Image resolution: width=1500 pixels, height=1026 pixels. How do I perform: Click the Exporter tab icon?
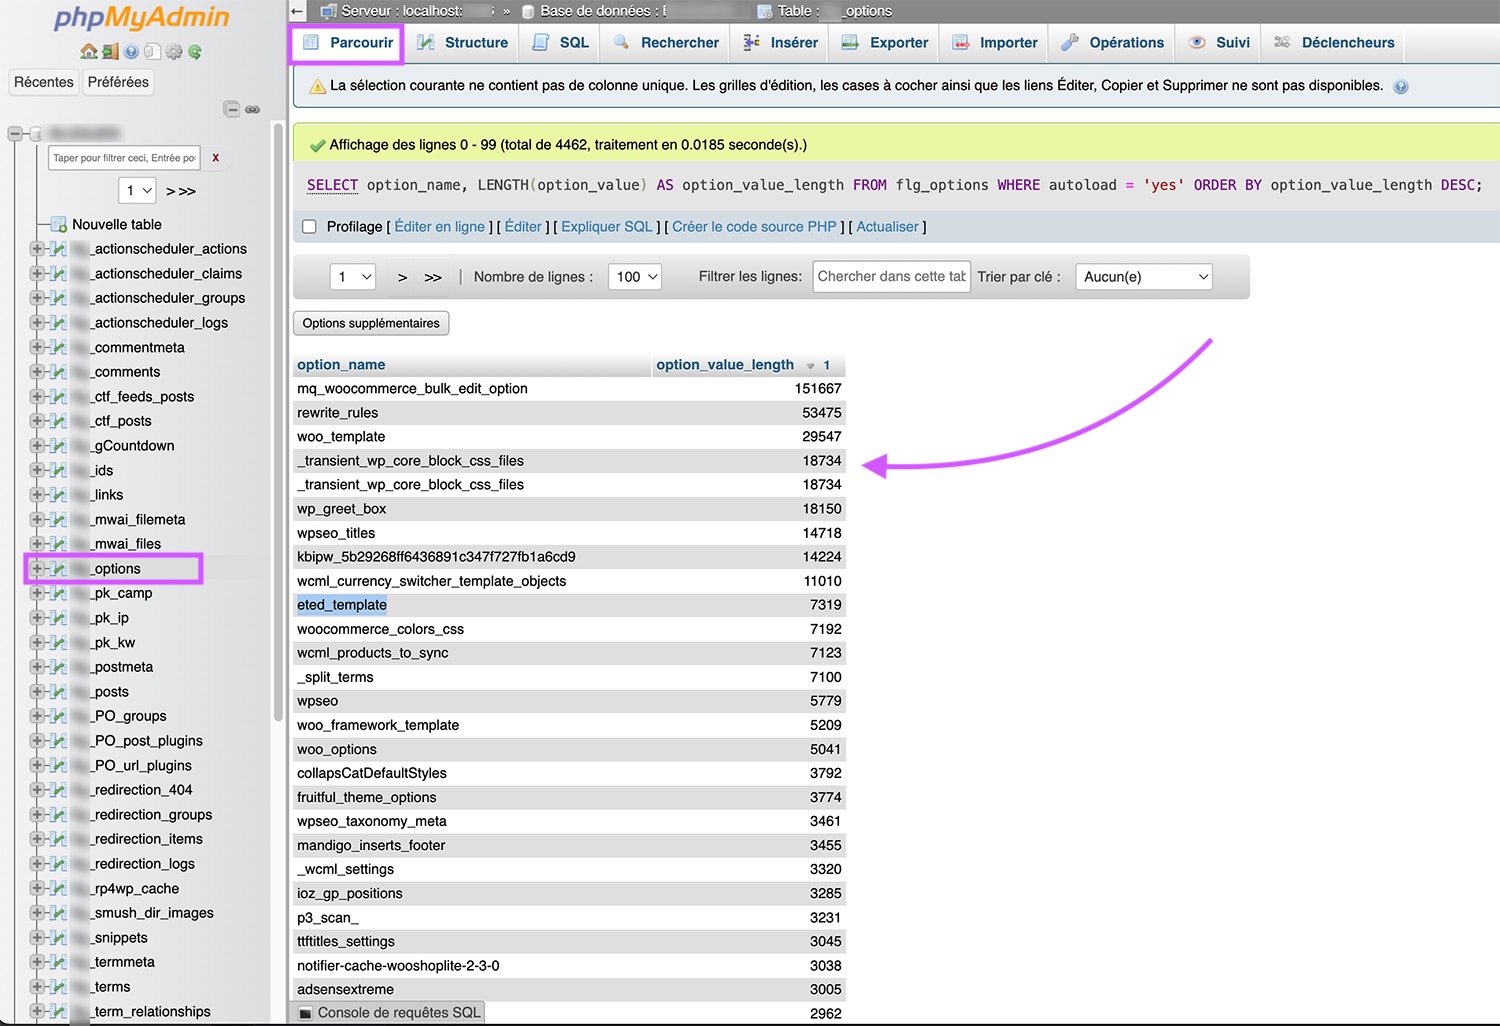(x=850, y=42)
